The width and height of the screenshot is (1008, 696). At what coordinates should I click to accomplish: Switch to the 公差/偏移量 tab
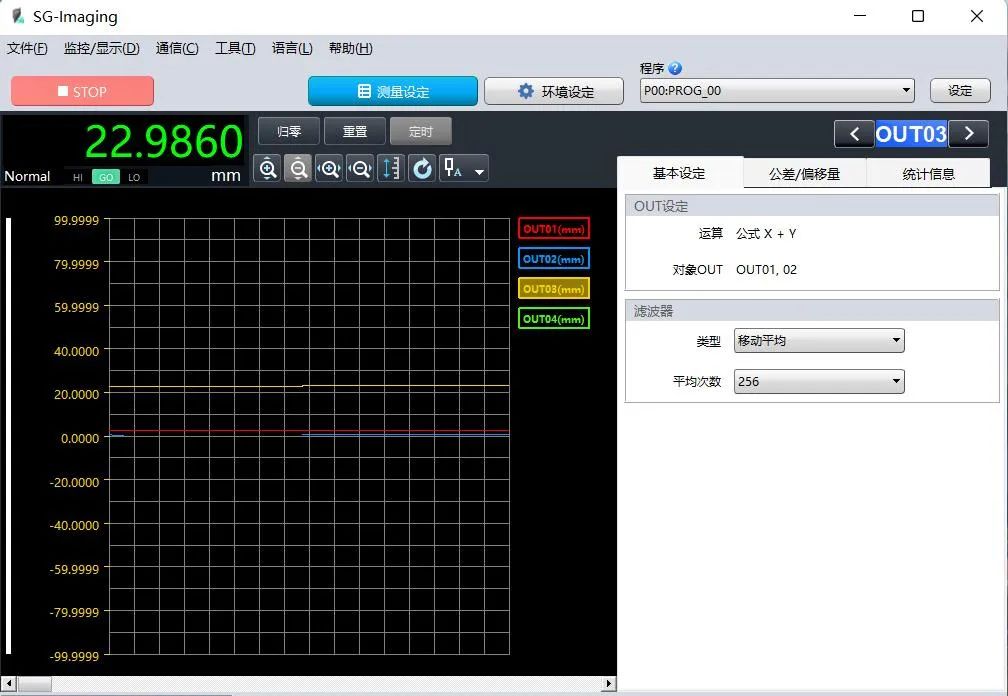804,174
